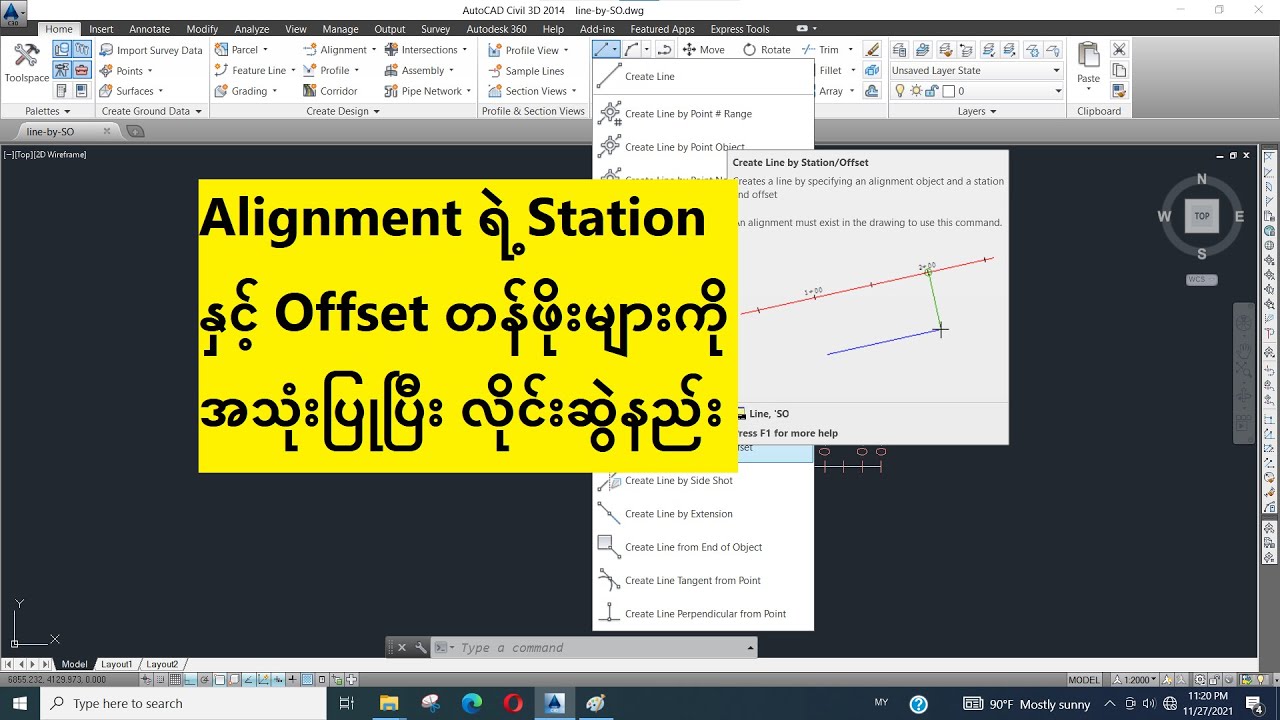
Task: Click Import Survey Data
Action: (x=150, y=50)
